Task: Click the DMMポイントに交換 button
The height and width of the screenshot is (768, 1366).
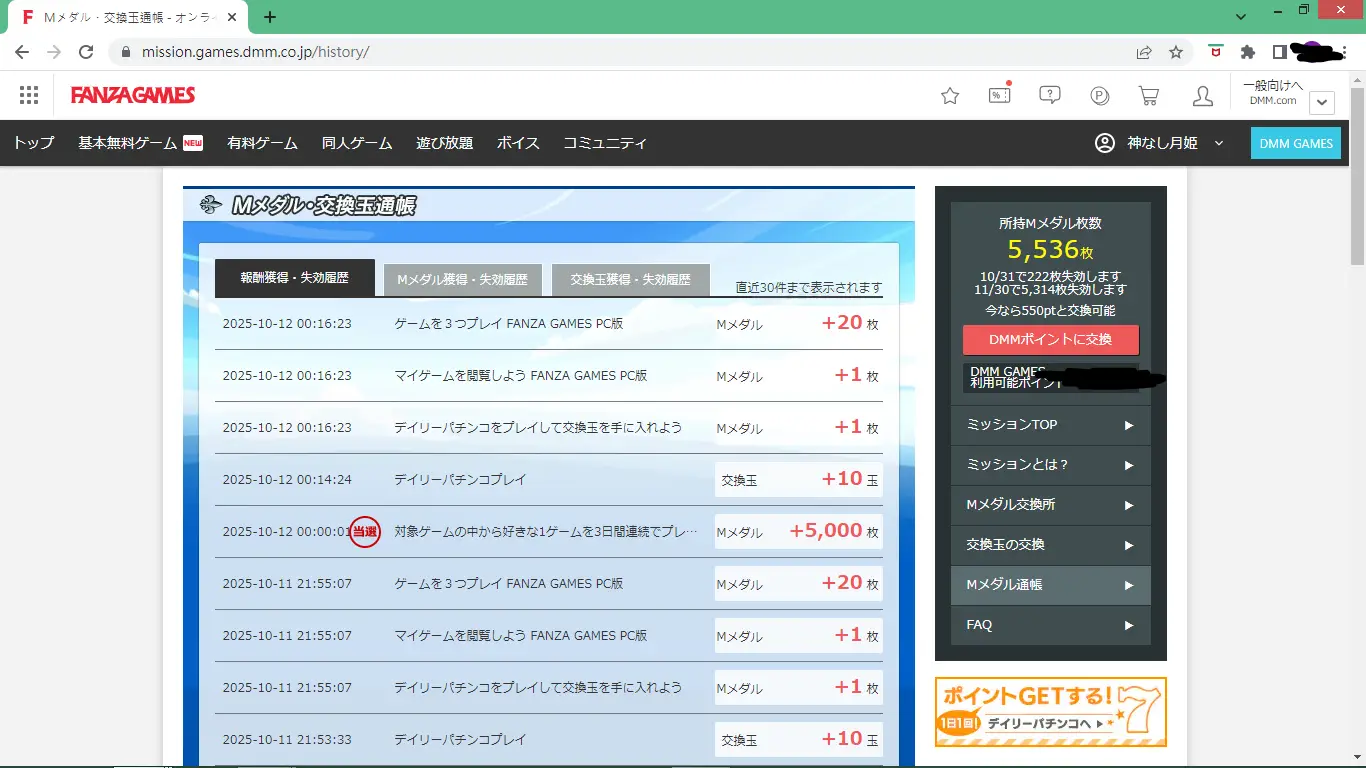Action: click(1050, 340)
